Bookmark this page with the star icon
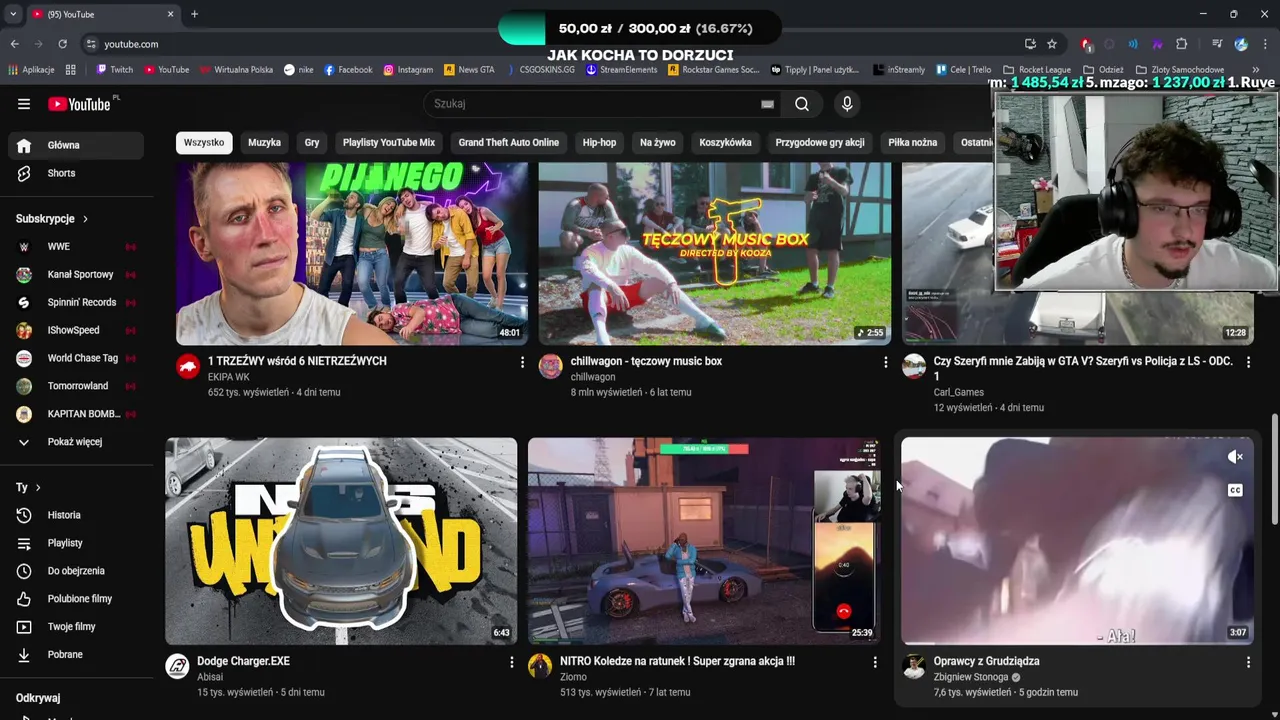Screen dimensions: 1280x720 tap(1052, 44)
